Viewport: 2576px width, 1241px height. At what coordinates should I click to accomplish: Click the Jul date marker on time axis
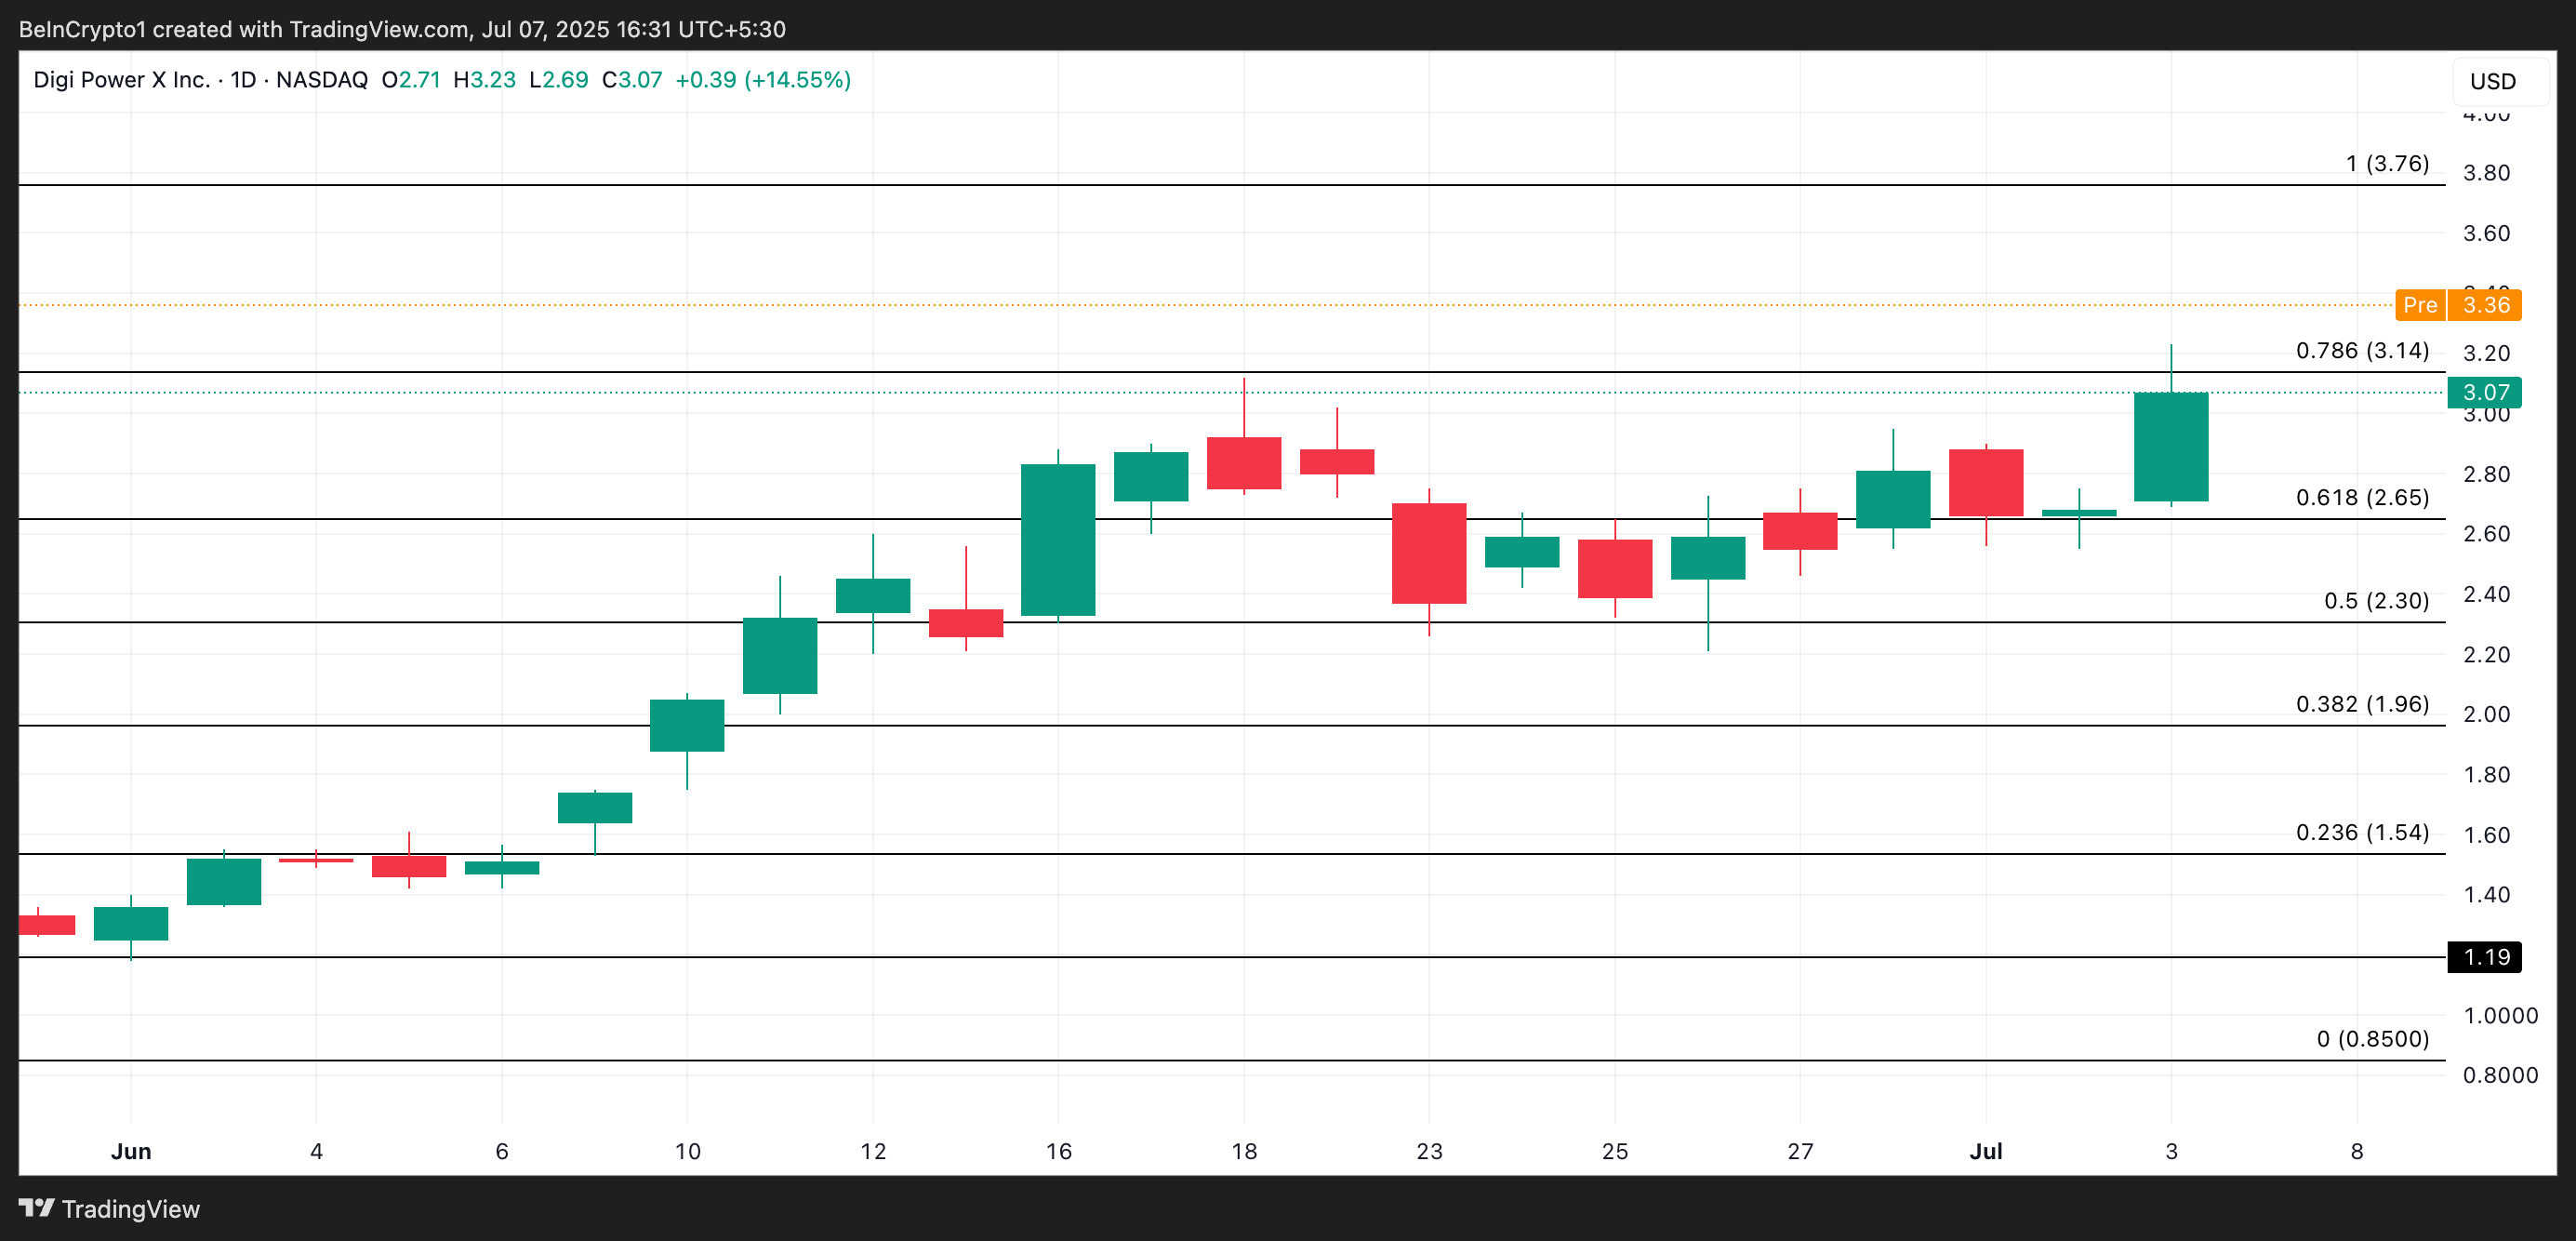[x=1985, y=1151]
